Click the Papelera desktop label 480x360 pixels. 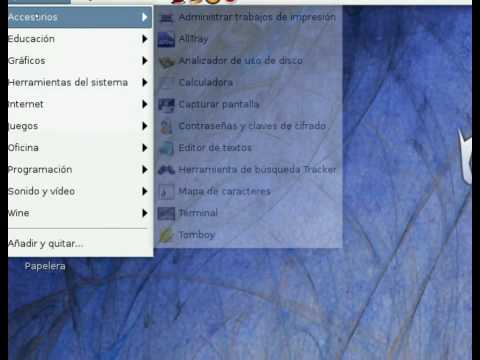point(45,266)
